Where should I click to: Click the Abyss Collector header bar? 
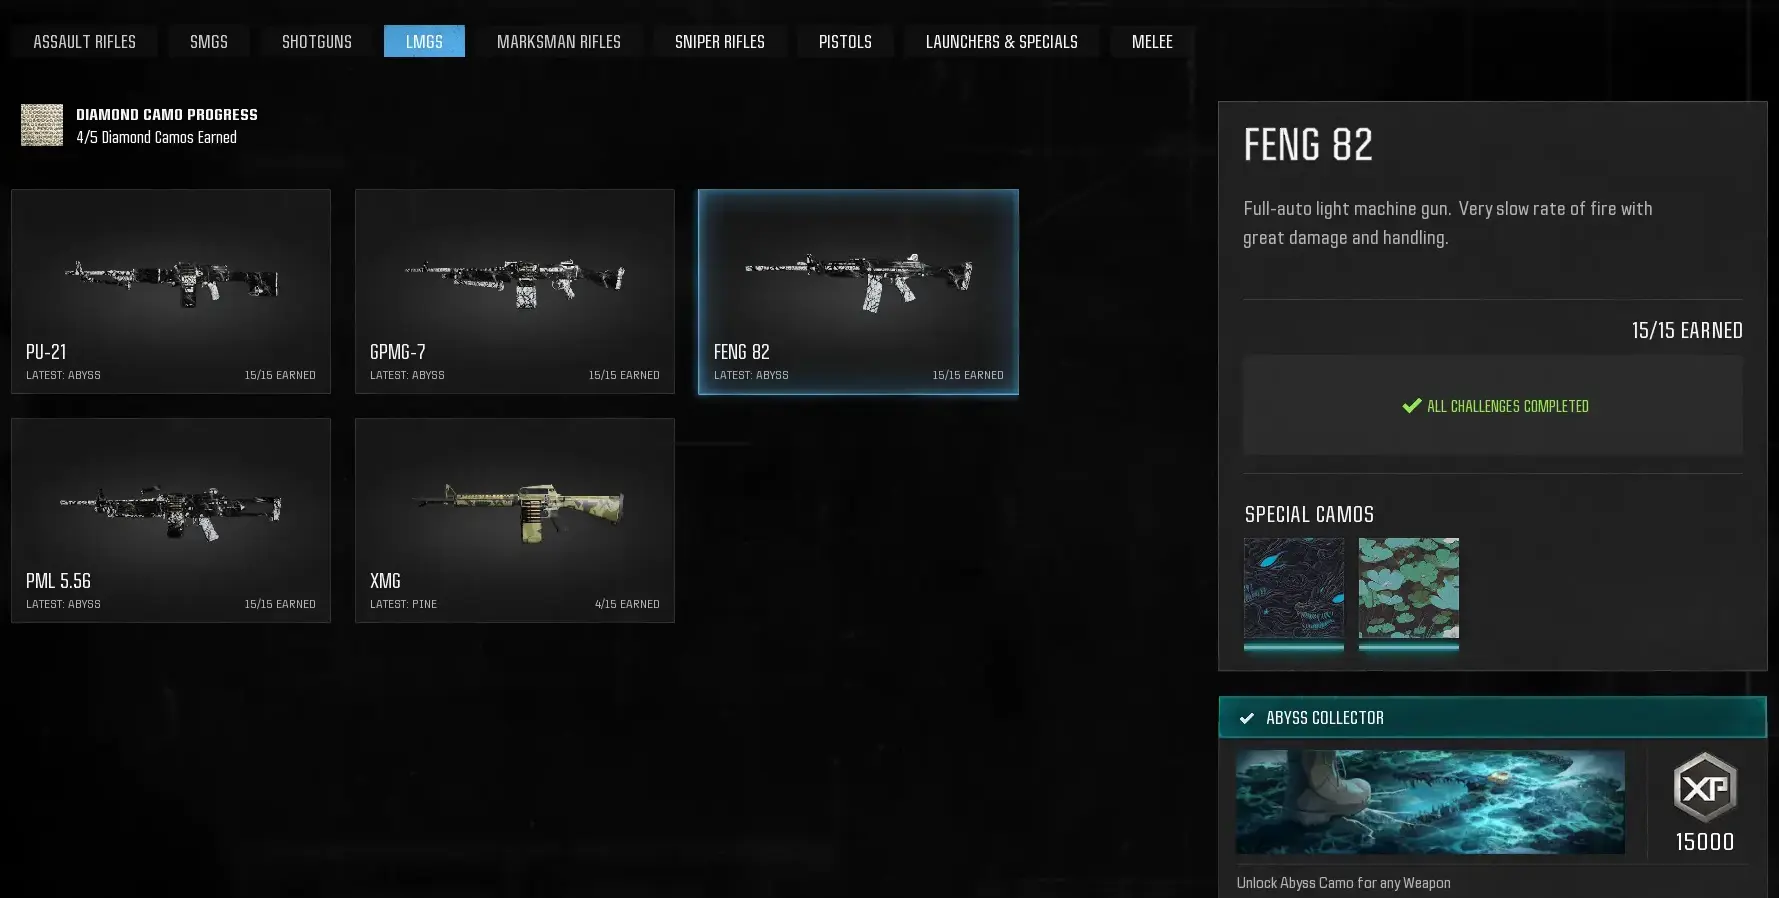(1493, 717)
